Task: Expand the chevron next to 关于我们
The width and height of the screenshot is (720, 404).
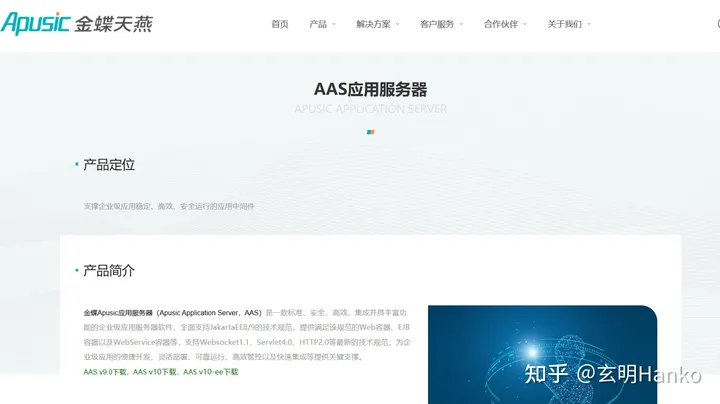Action: [x=589, y=24]
